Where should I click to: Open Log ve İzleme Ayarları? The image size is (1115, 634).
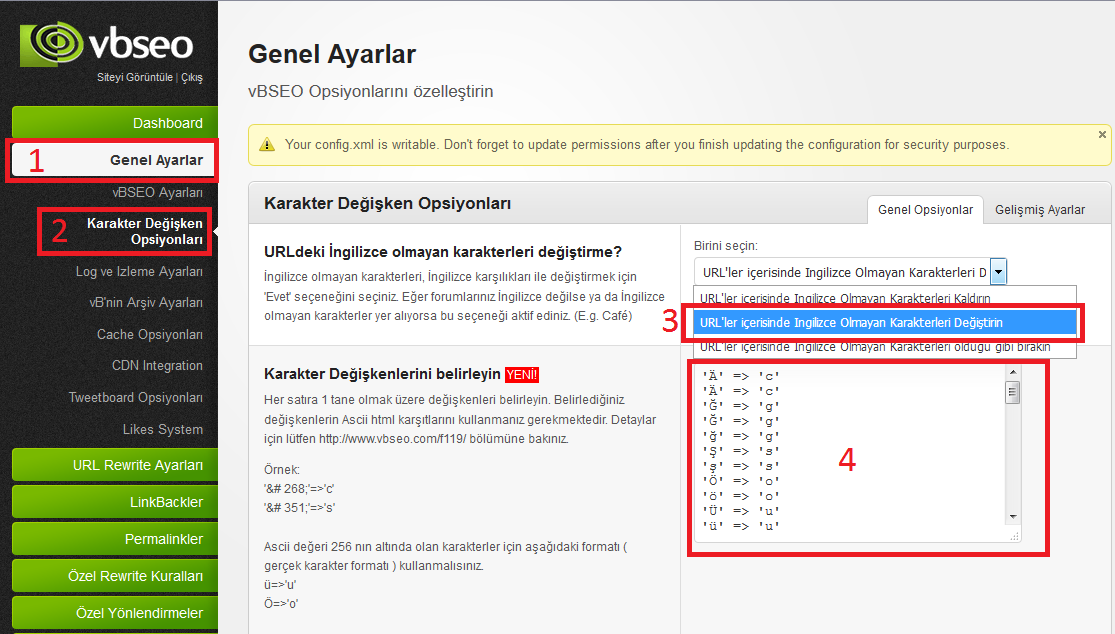coord(139,272)
